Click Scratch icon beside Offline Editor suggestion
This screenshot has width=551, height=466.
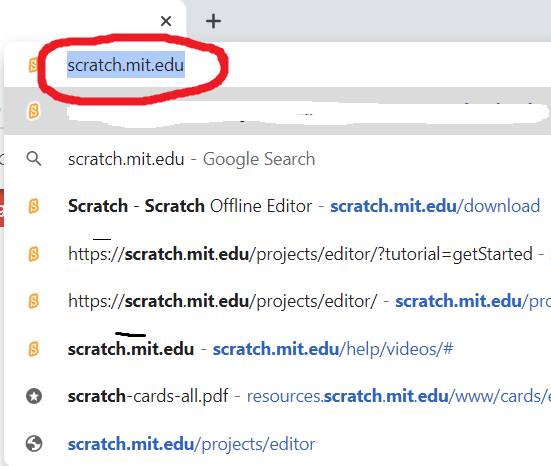[34, 206]
